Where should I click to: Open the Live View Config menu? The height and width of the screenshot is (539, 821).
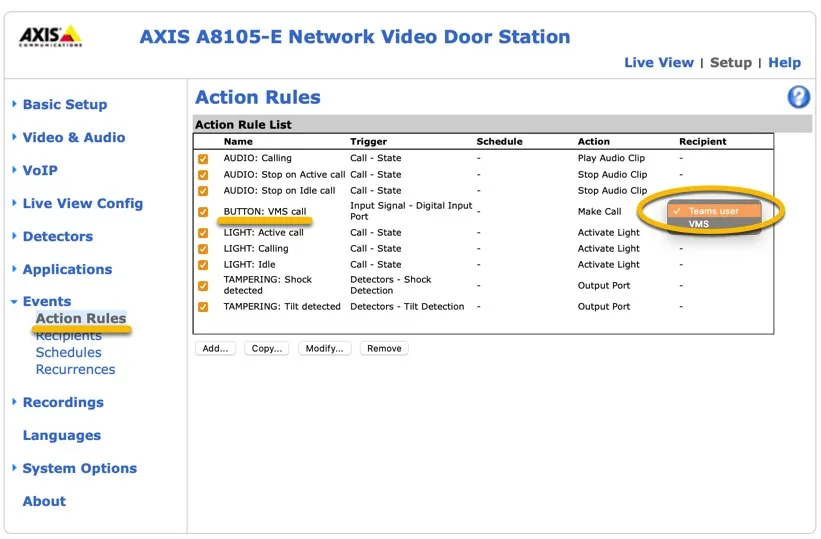(83, 203)
